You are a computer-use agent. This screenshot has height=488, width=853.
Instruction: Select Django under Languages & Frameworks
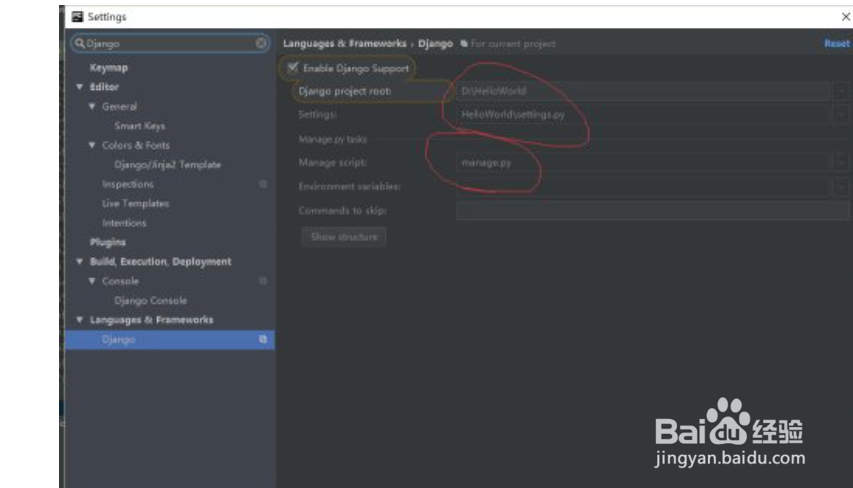170,339
